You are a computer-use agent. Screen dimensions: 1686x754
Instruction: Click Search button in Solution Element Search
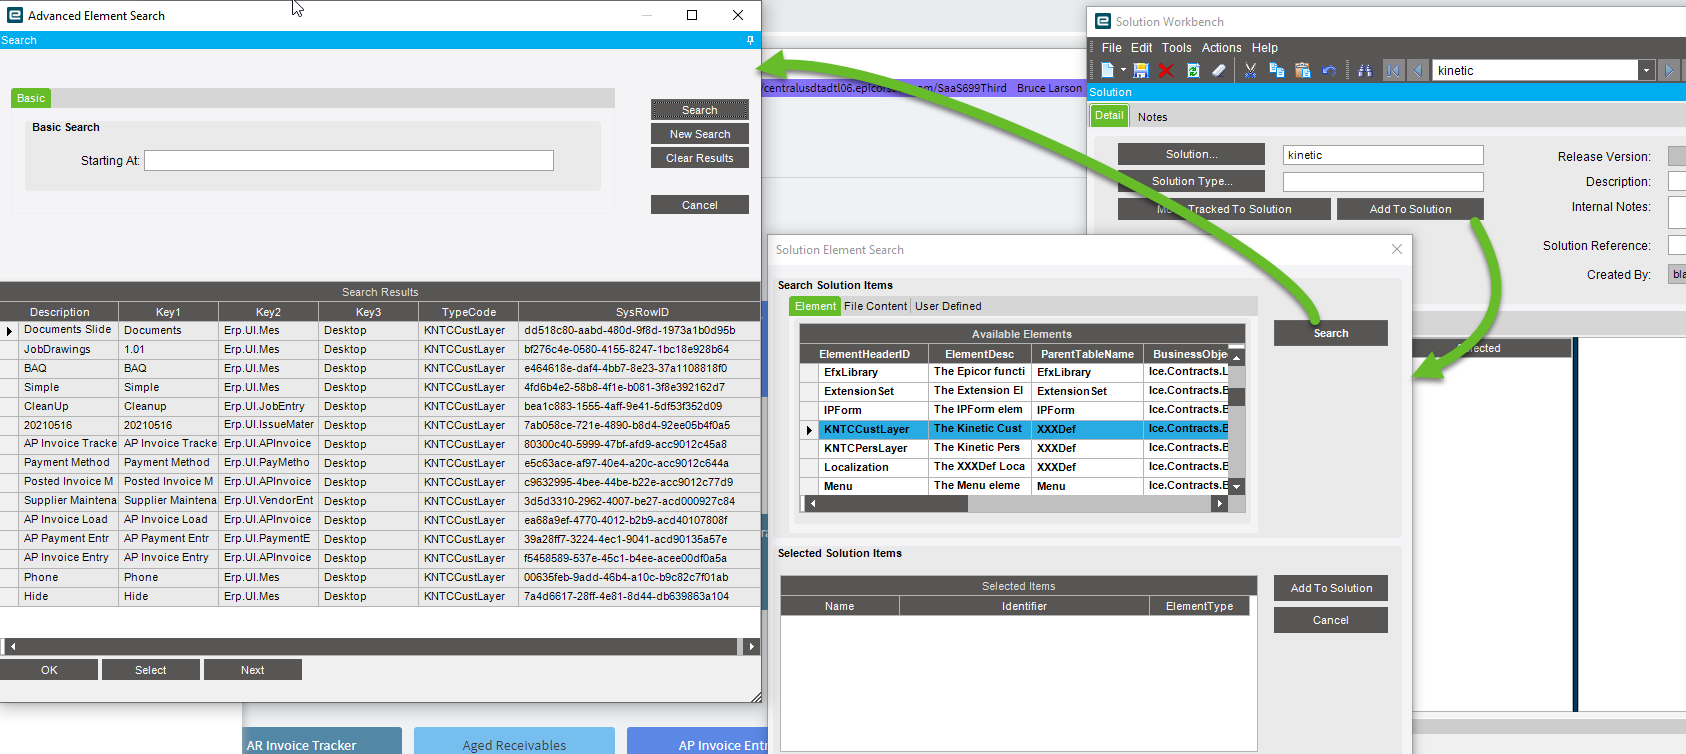click(1331, 333)
